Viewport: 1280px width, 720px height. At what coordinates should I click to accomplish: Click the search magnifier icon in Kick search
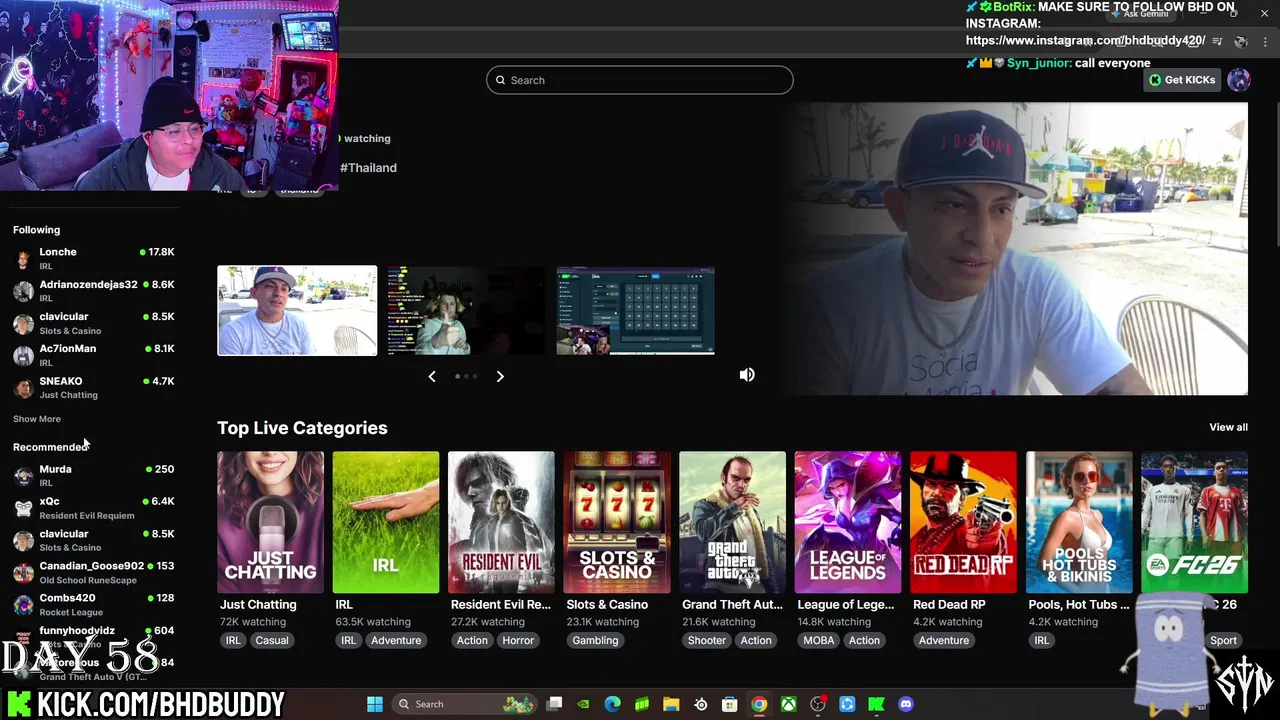pos(500,80)
